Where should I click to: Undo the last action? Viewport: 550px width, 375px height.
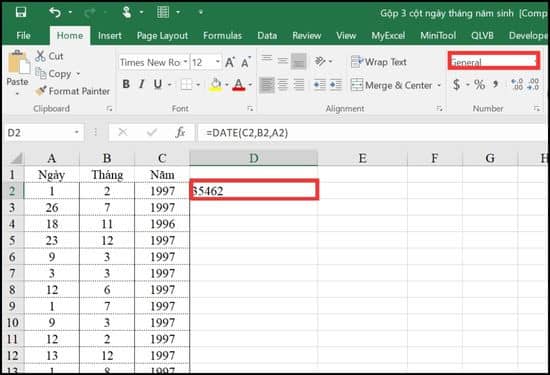pyautogui.click(x=54, y=13)
